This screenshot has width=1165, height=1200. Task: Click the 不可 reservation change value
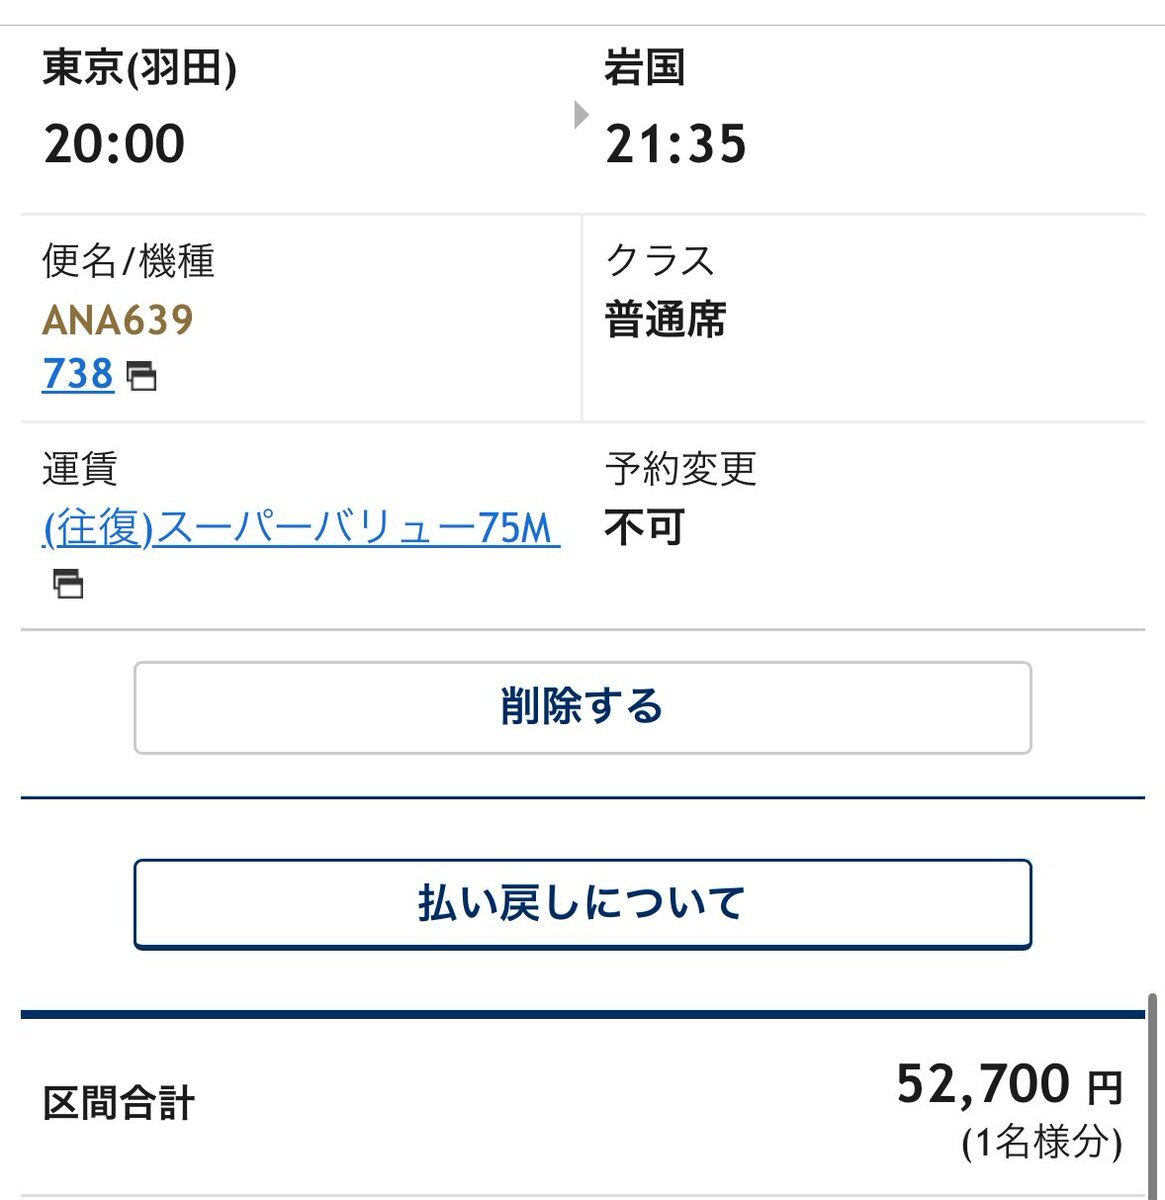click(x=644, y=527)
